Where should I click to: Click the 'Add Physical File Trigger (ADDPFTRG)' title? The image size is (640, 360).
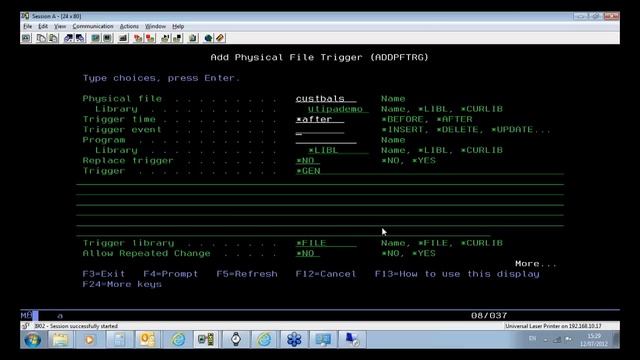320,58
